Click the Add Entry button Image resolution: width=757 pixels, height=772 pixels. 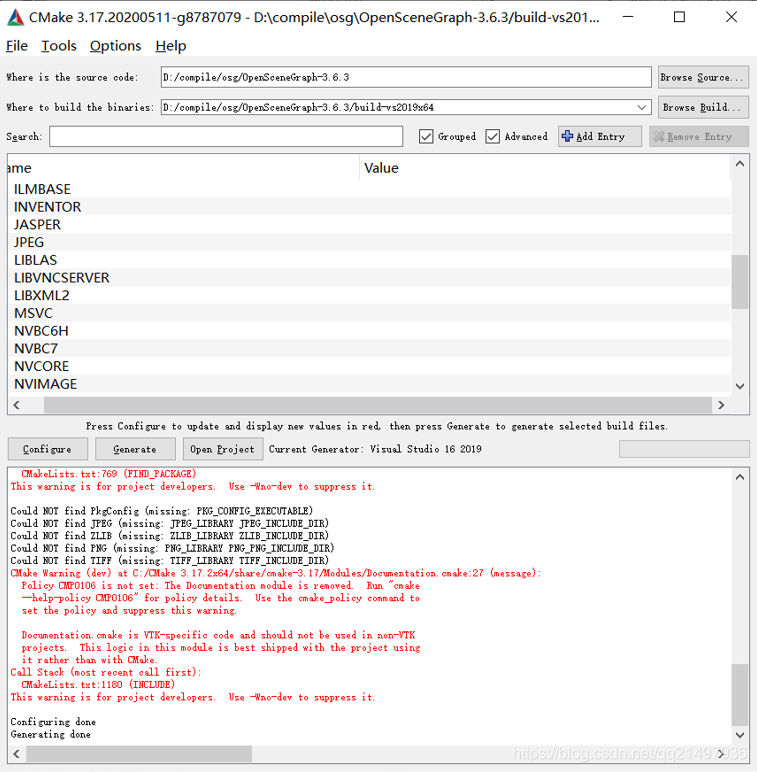pos(599,136)
